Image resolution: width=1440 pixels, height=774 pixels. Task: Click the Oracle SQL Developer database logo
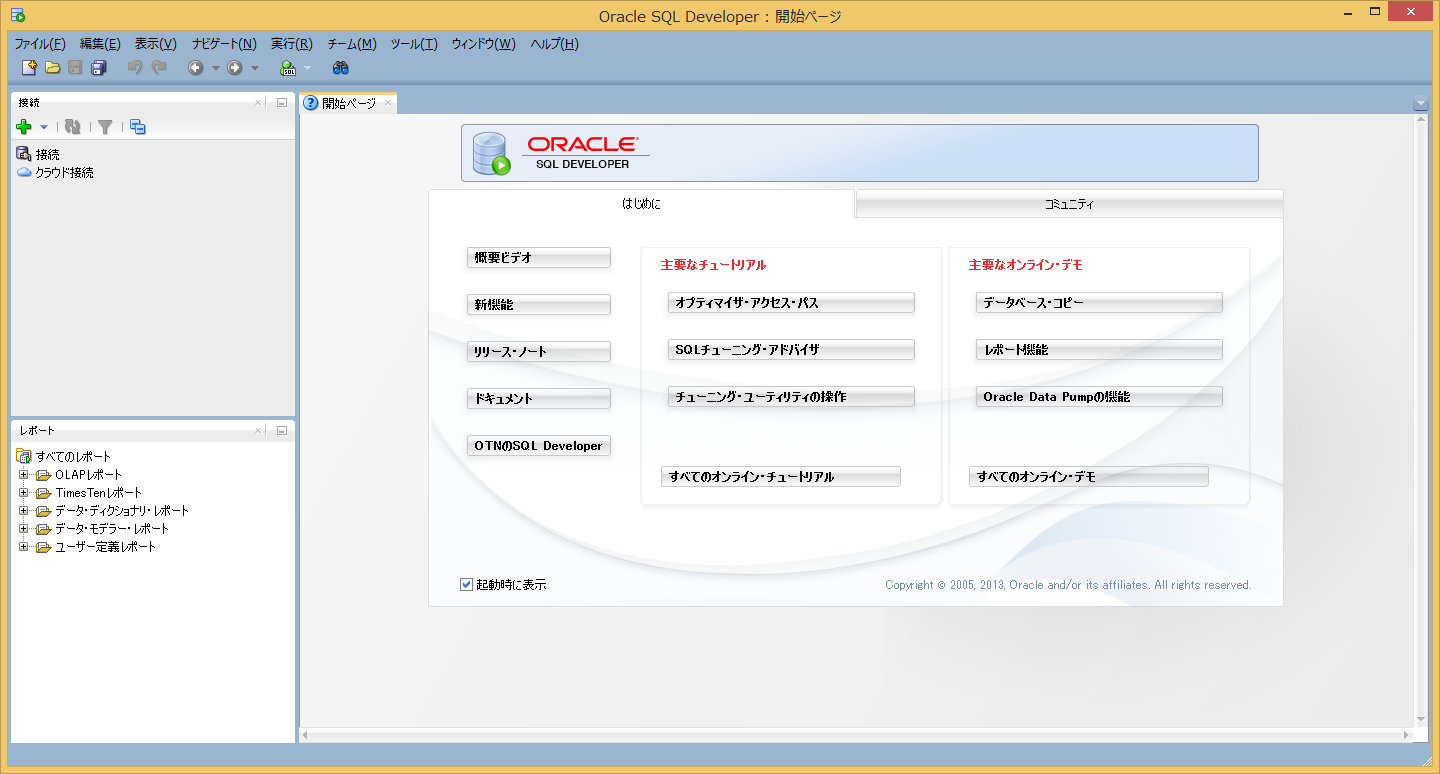(491, 153)
